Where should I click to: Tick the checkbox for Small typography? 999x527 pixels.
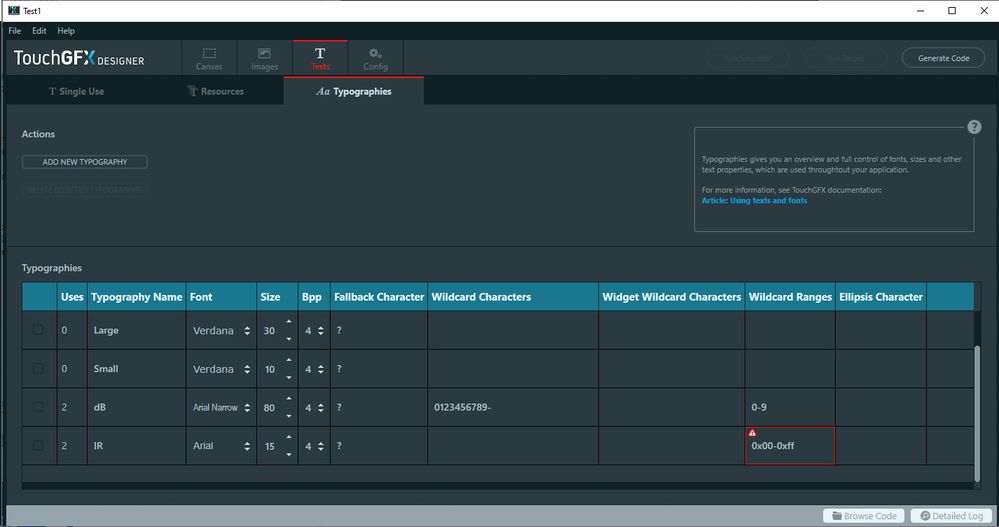click(38, 368)
